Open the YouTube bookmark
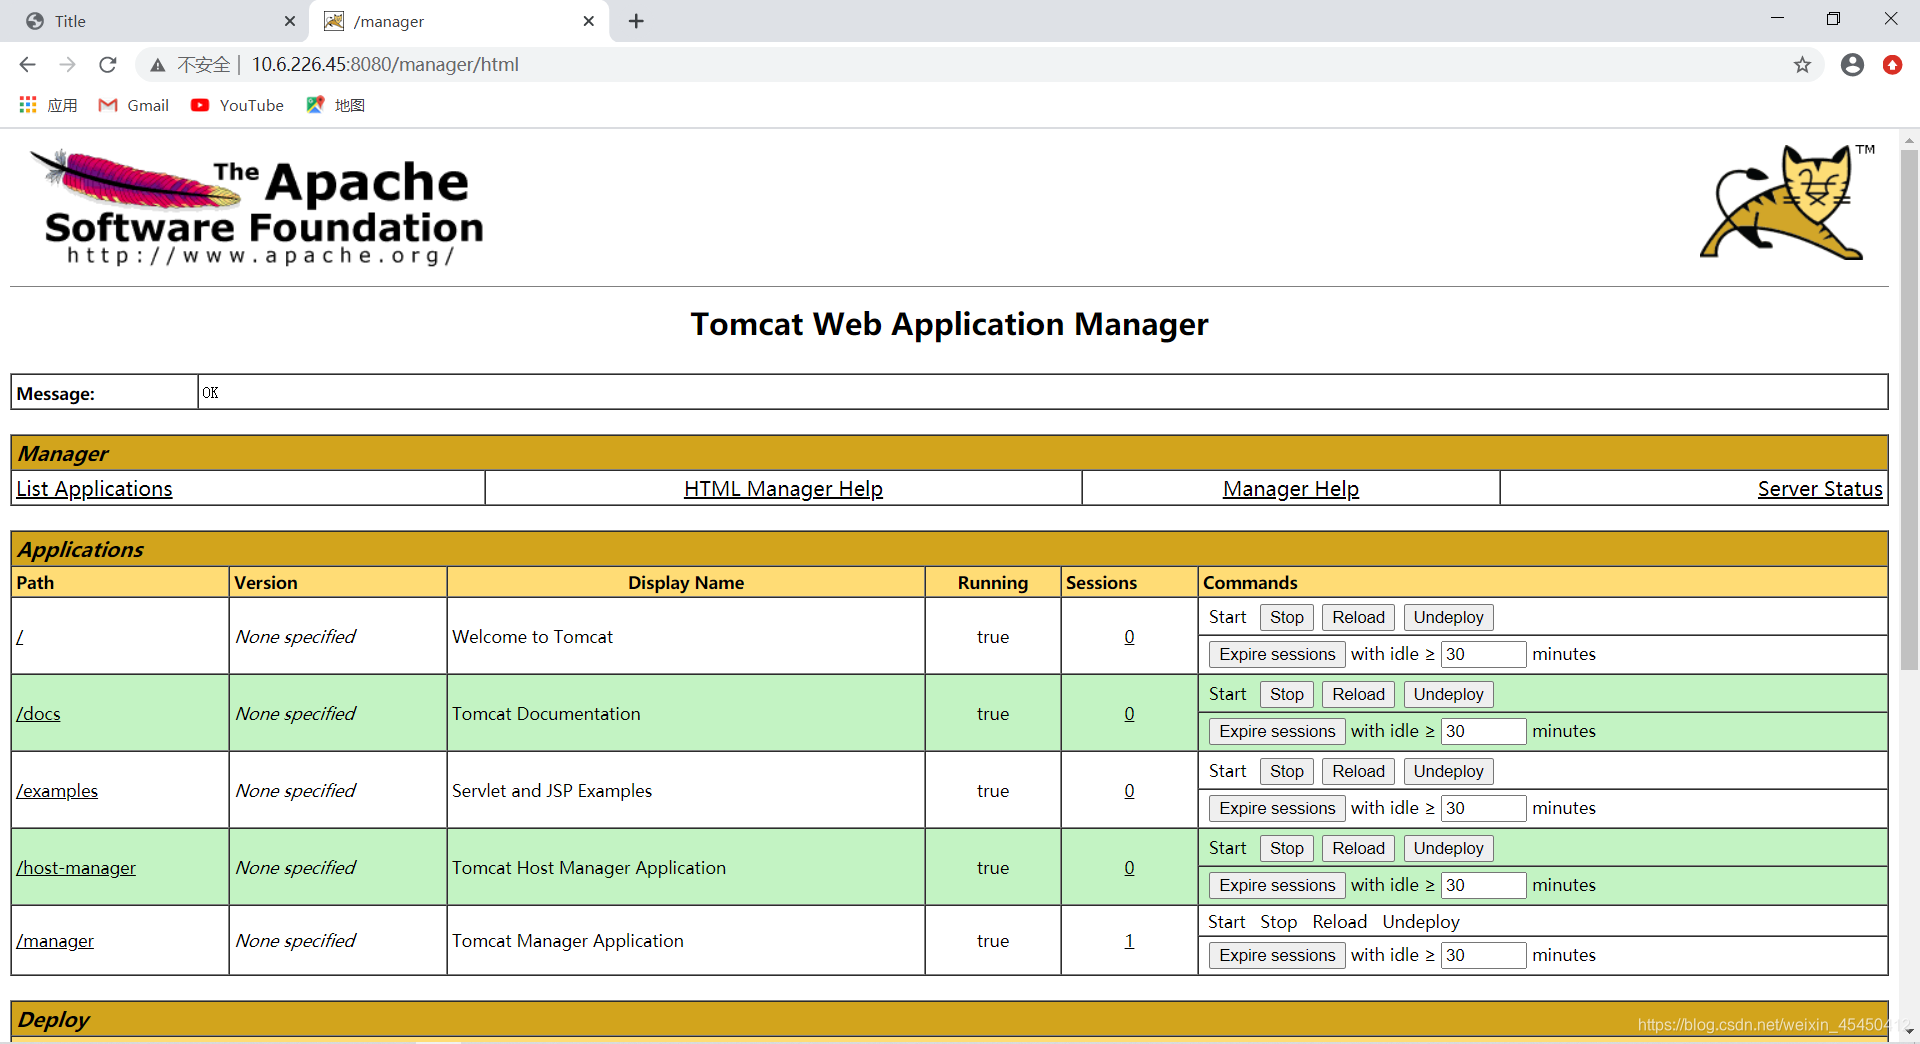The width and height of the screenshot is (1920, 1044). coord(238,105)
